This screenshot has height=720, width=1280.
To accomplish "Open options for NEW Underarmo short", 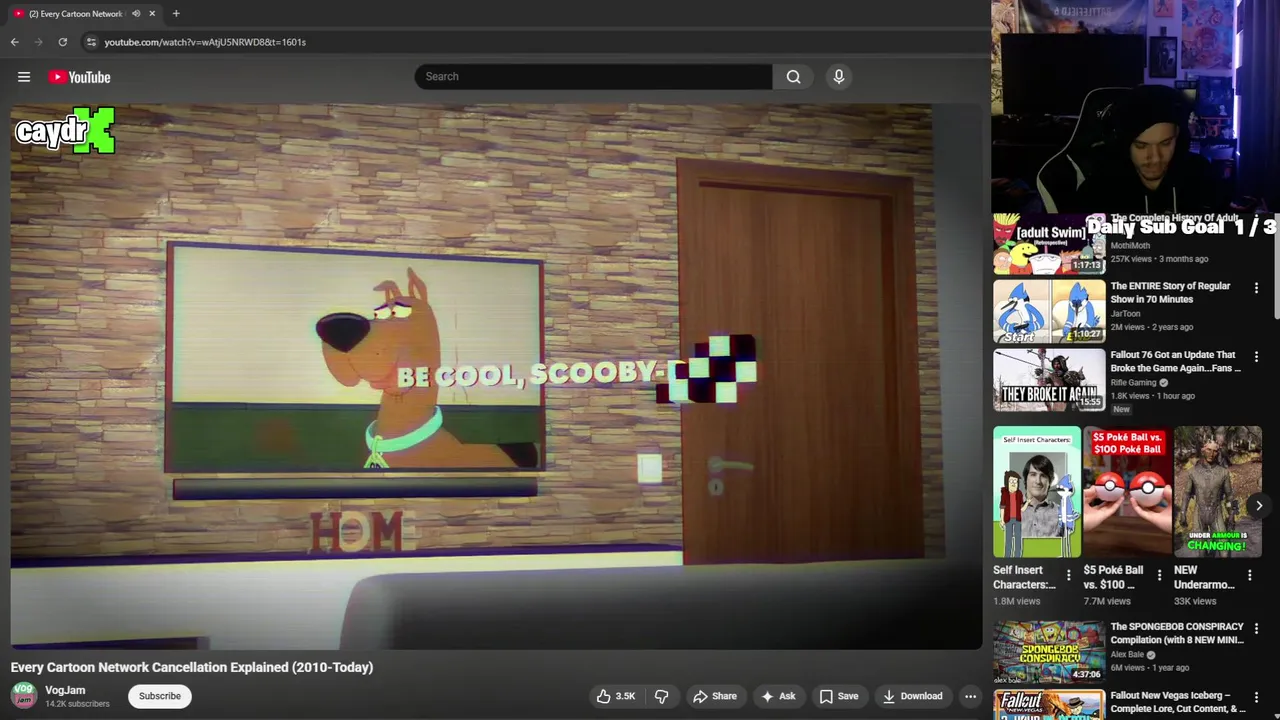I will pyautogui.click(x=1249, y=575).
